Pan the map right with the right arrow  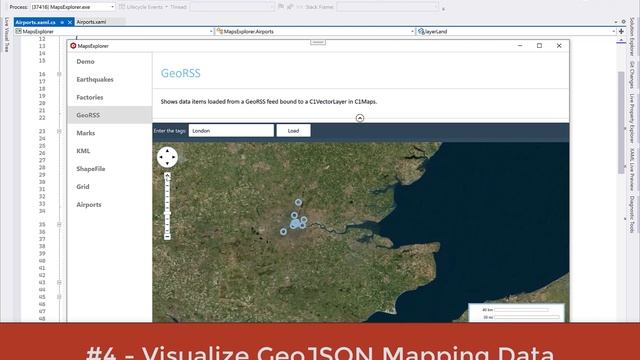[174, 157]
